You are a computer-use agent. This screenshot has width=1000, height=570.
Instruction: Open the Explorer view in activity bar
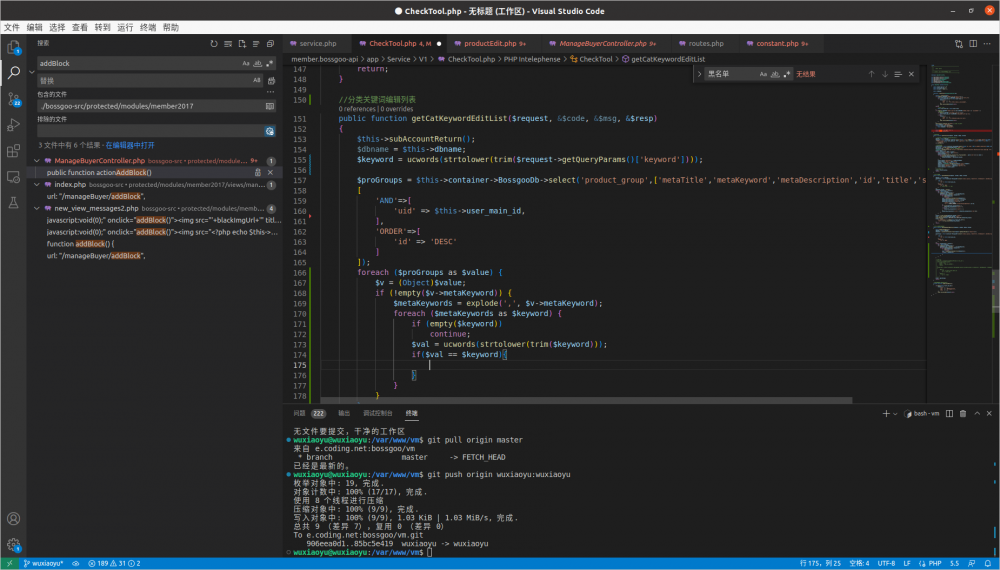coord(14,47)
